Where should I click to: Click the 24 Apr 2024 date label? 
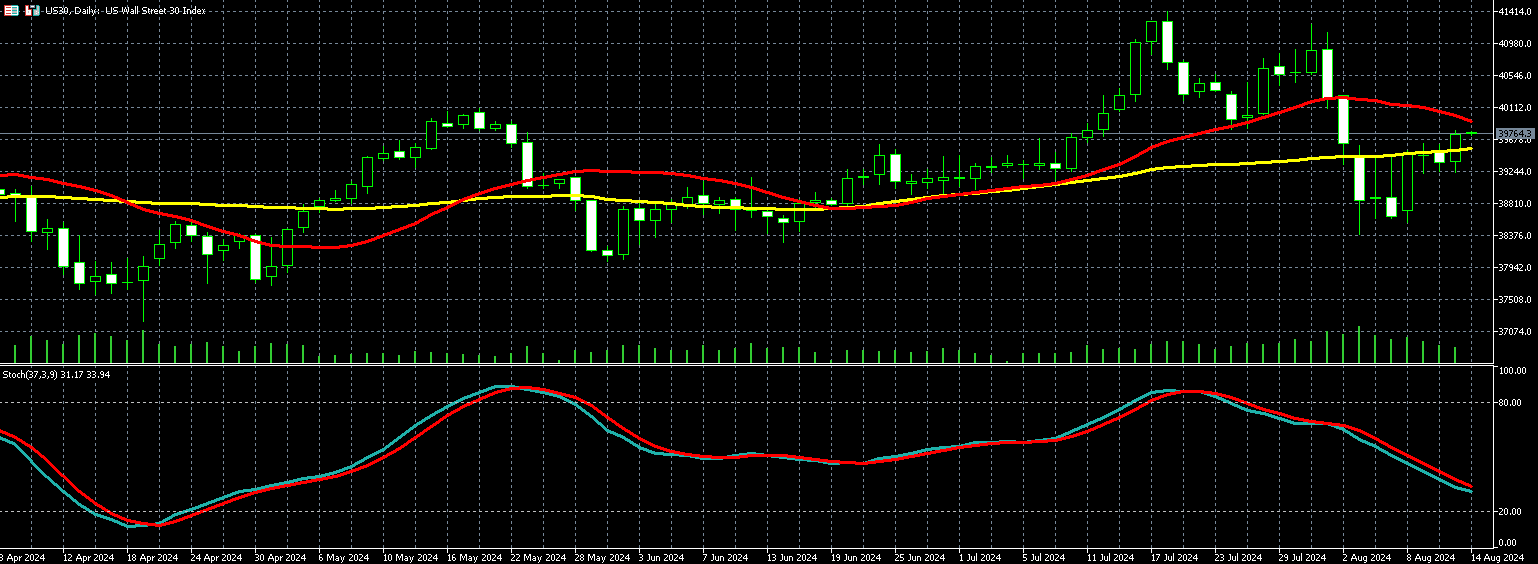[216, 557]
